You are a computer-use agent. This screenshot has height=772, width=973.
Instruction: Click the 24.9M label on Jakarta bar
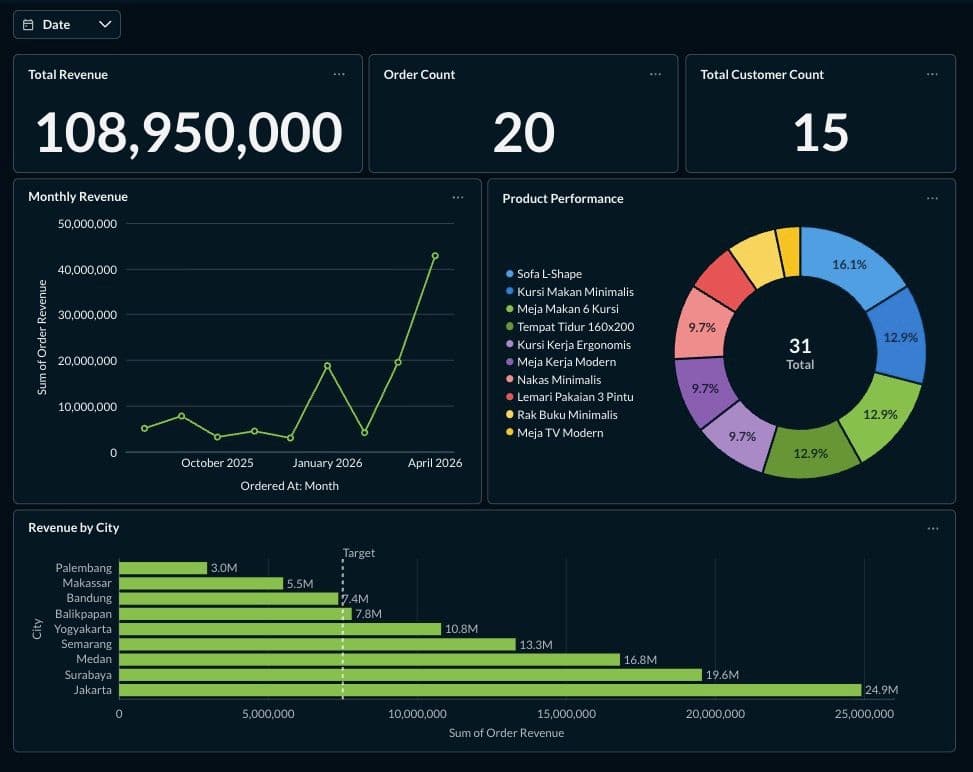click(x=881, y=690)
